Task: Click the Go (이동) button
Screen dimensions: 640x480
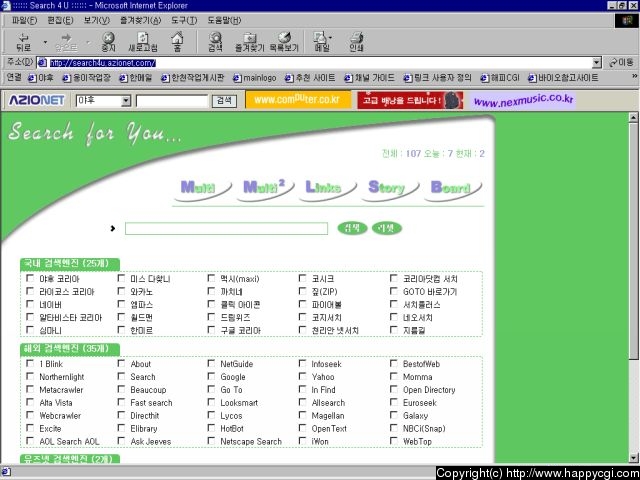Action: coord(621,62)
